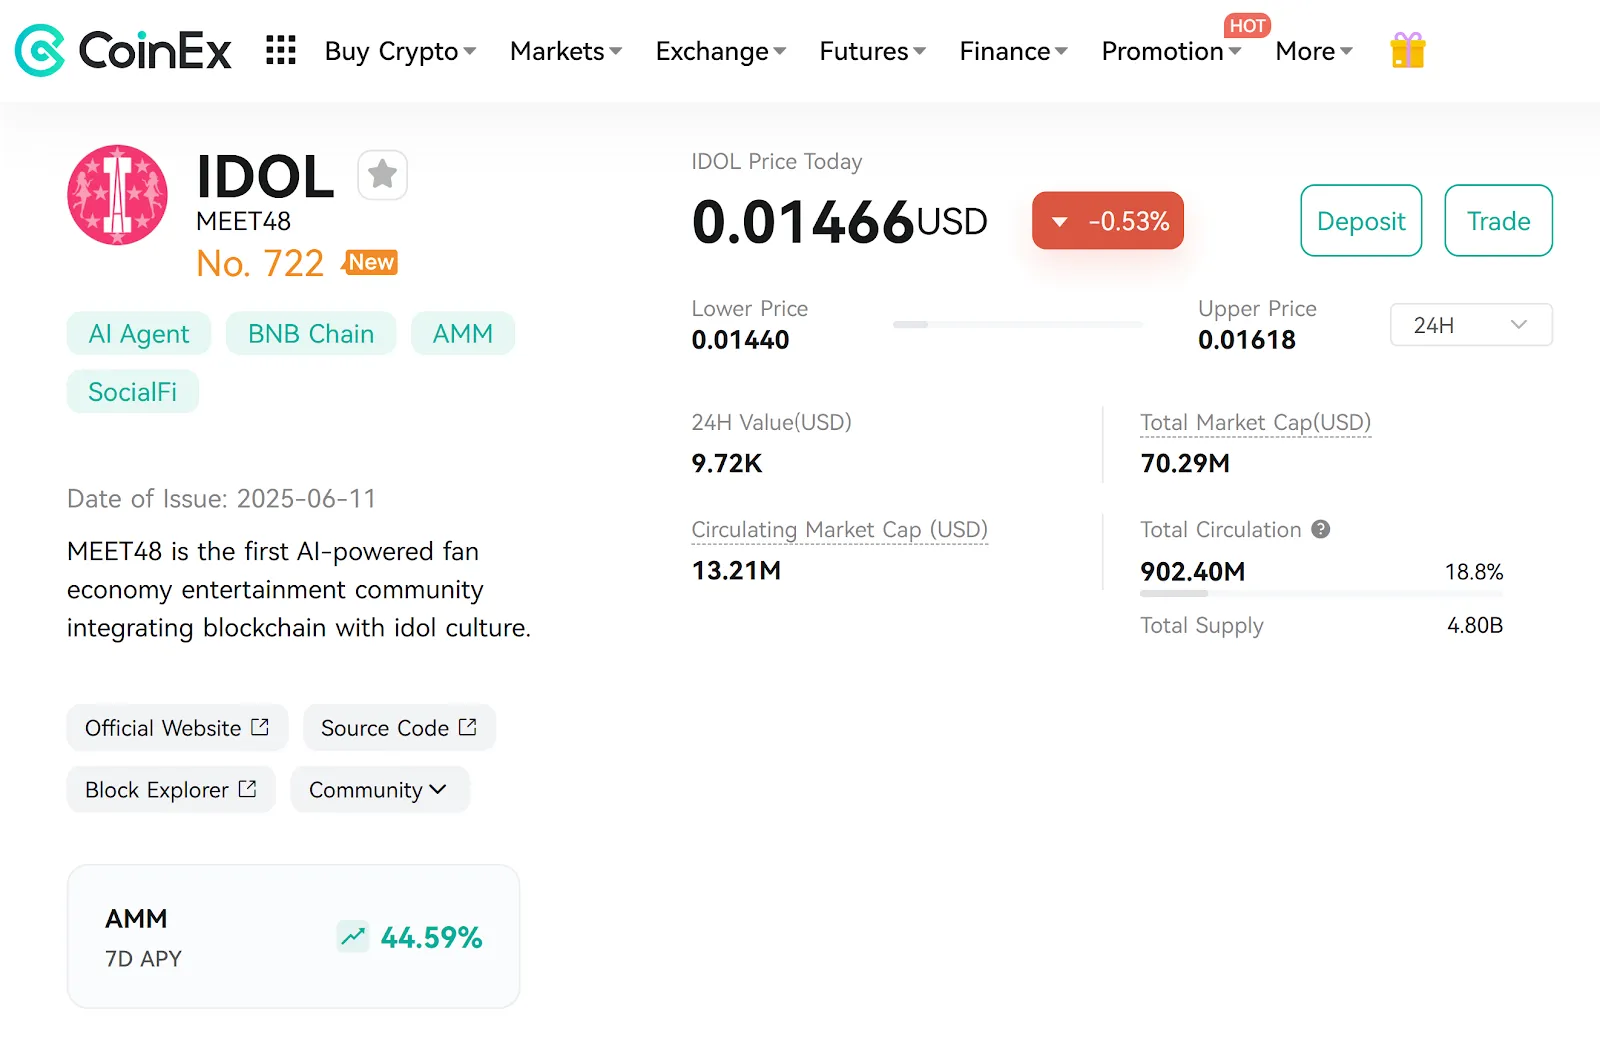Click the Deposit button
Screen dimensions: 1600x1052
tap(1361, 220)
